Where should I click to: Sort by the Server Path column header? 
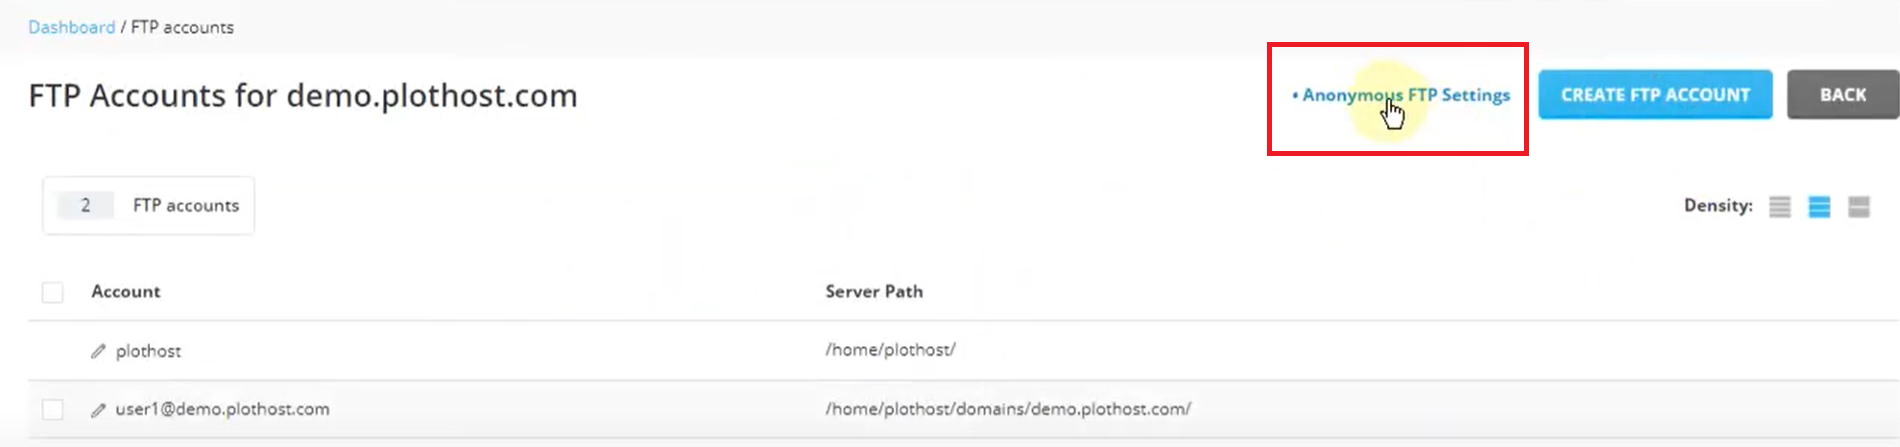874,291
